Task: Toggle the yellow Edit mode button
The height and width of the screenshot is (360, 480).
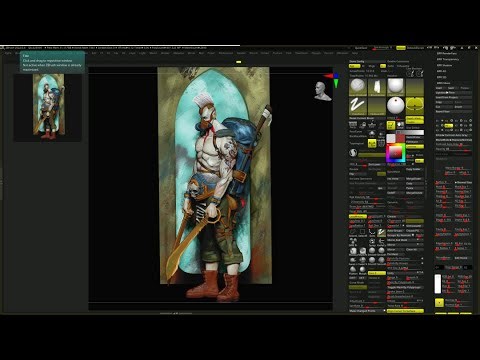Action: (391, 125)
